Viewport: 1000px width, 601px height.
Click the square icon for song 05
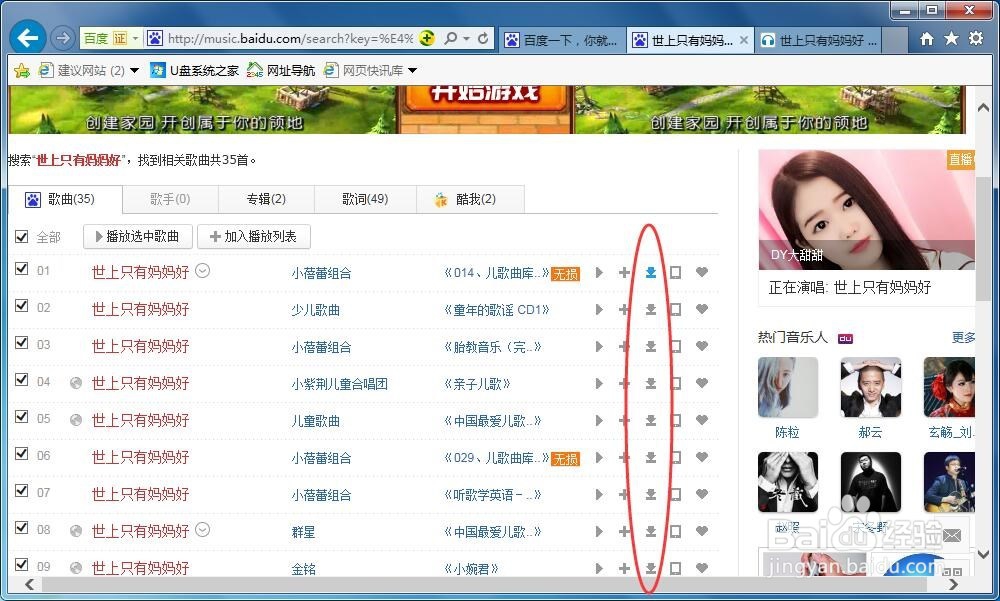point(675,420)
